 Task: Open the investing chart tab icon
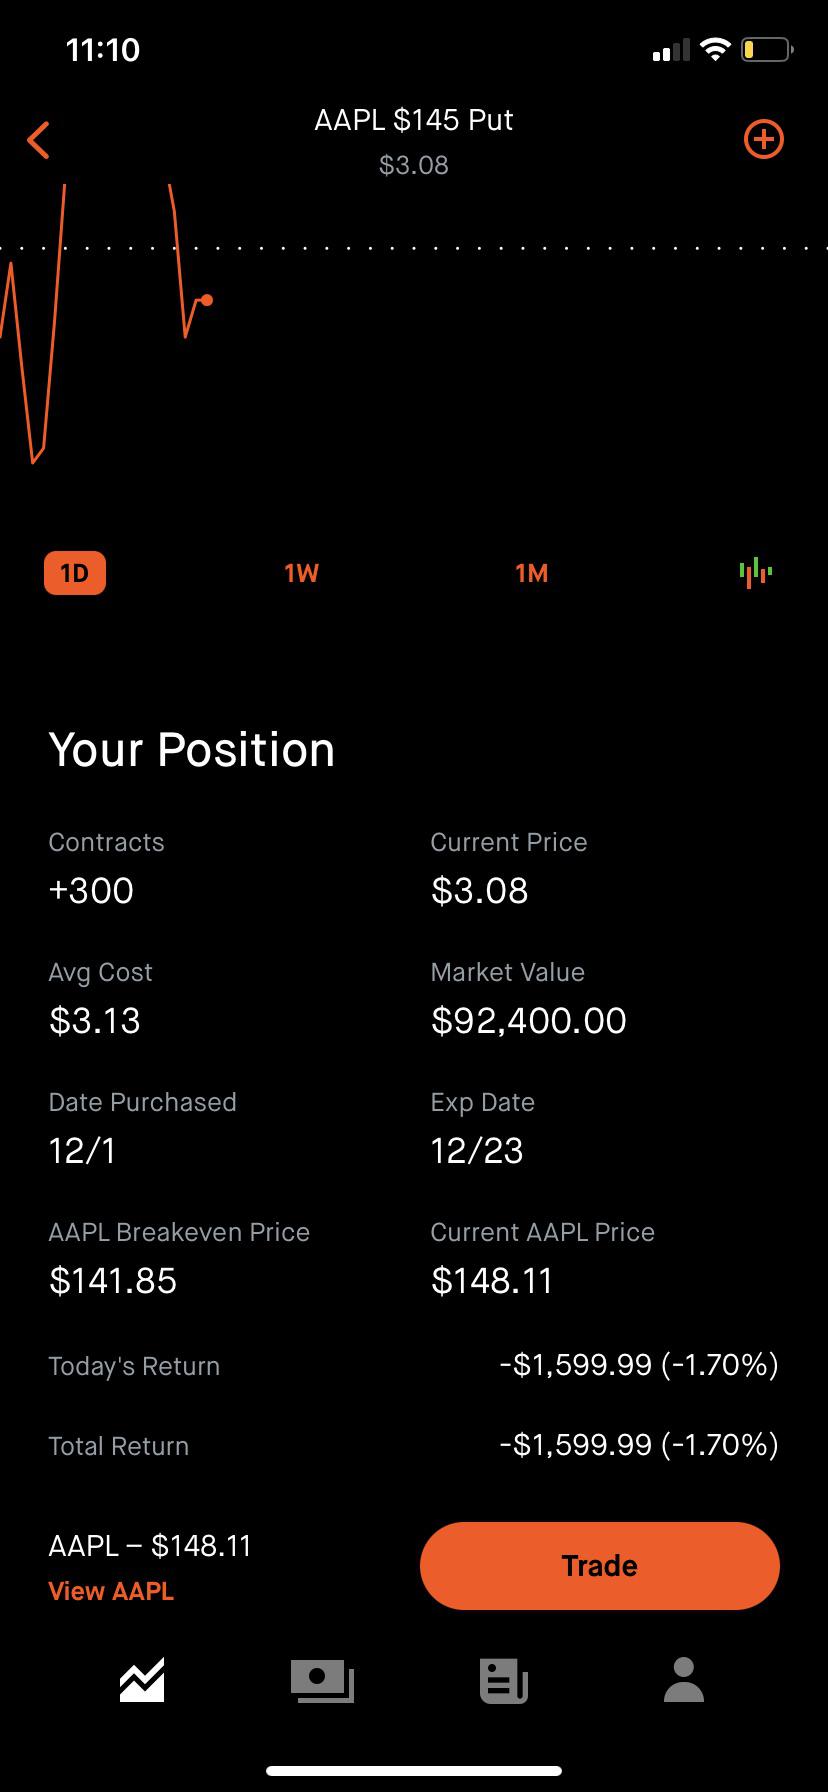142,1680
